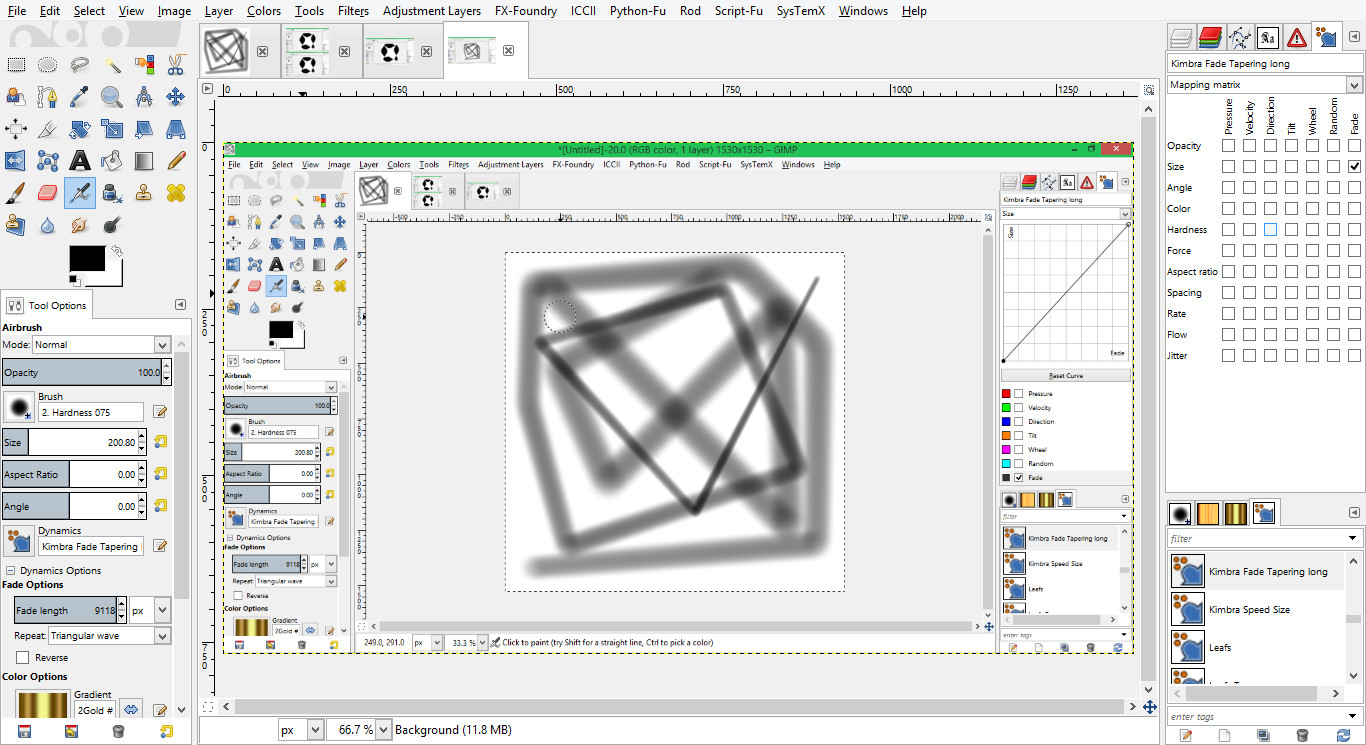Viewport: 1366px width, 745px height.
Task: Open the Mode Normal dropdown
Action: pyautogui.click(x=101, y=344)
